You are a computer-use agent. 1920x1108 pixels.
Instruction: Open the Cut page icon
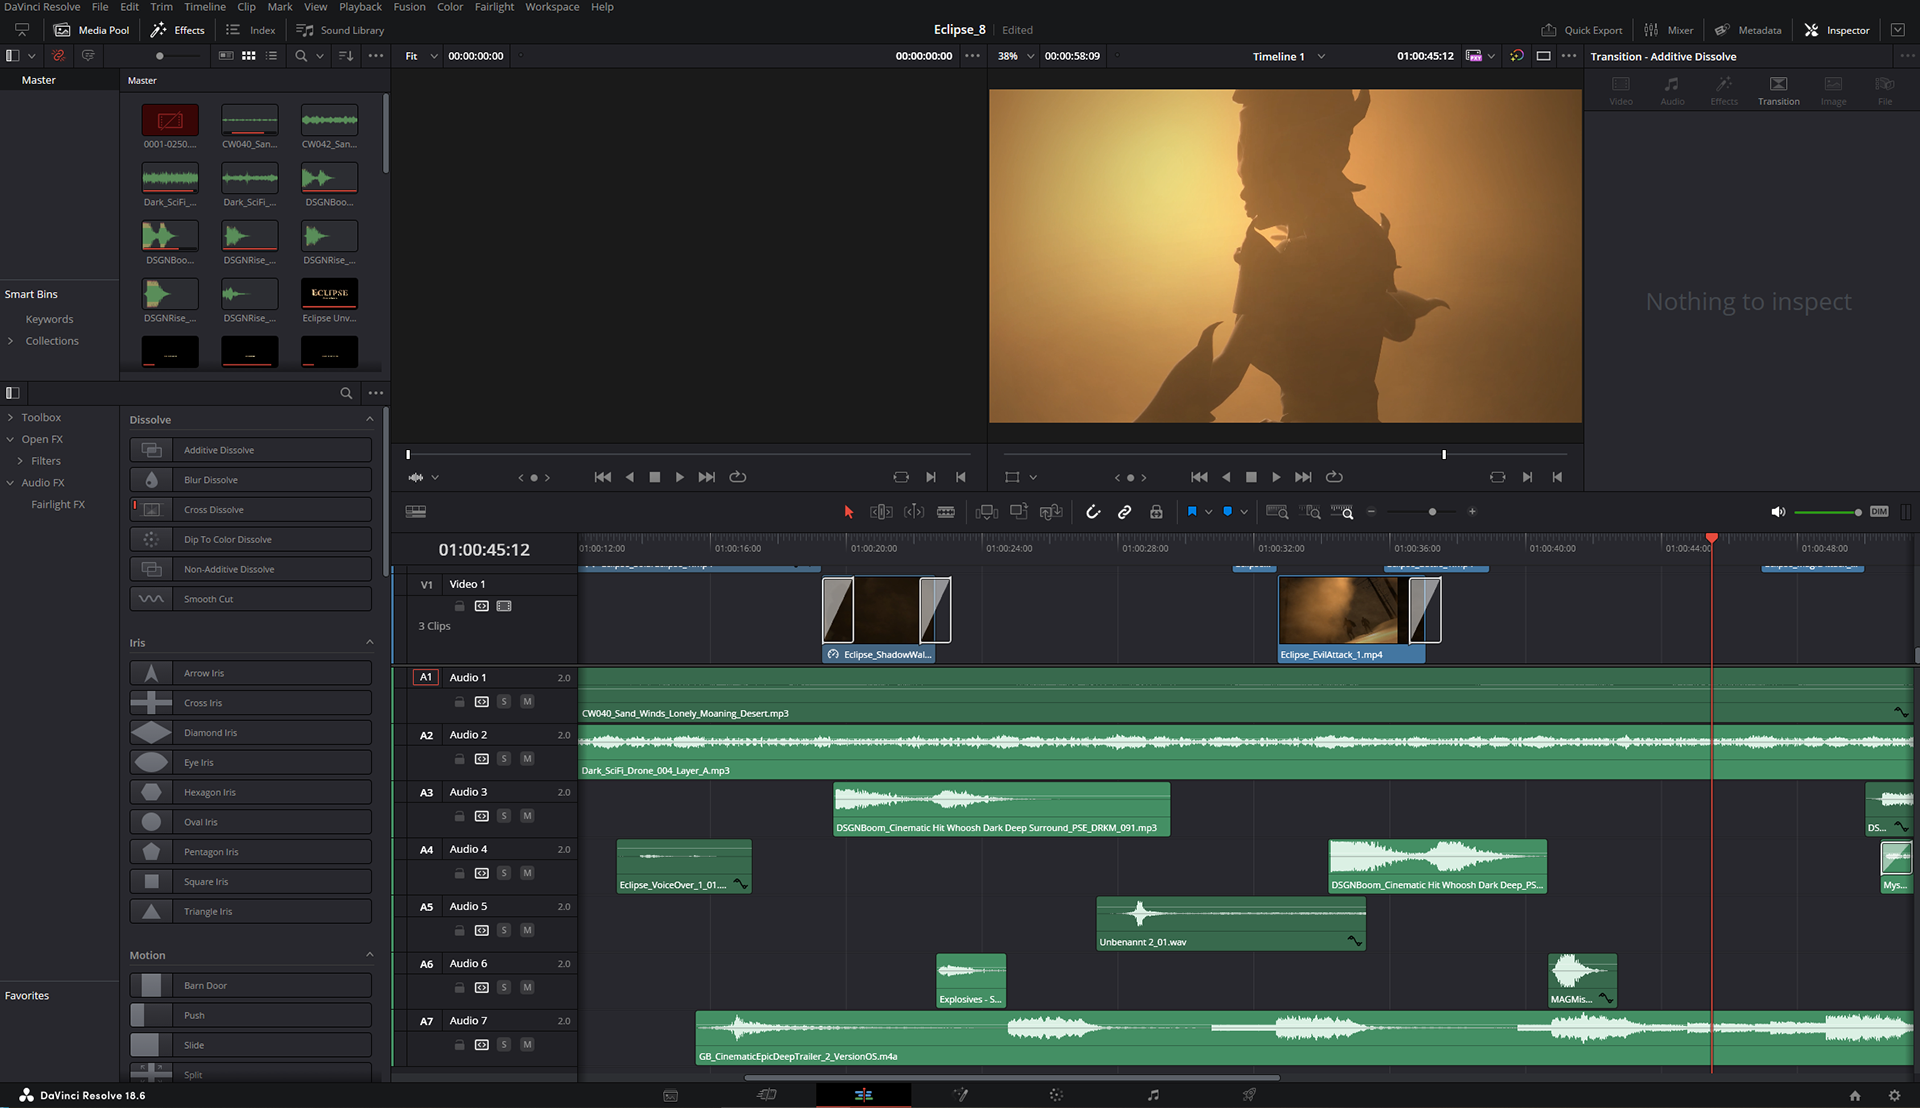(767, 1095)
